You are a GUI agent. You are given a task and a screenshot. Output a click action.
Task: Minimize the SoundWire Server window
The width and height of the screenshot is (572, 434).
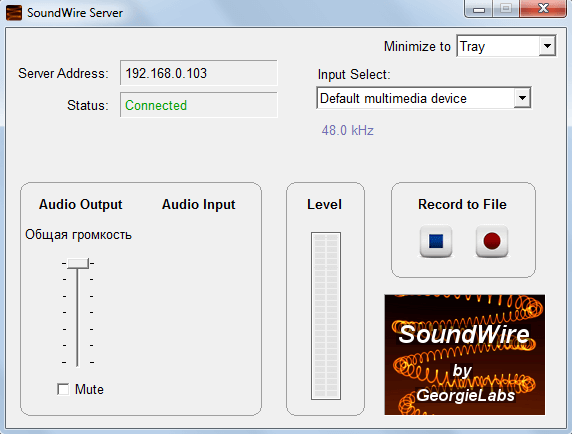pos(479,9)
